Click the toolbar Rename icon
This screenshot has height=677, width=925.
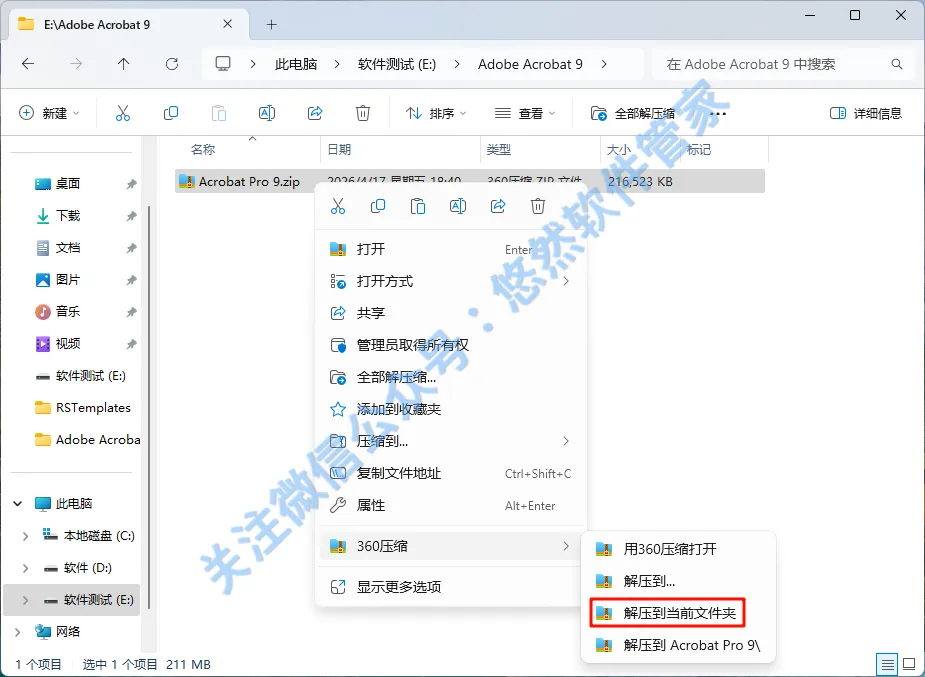tap(267, 113)
